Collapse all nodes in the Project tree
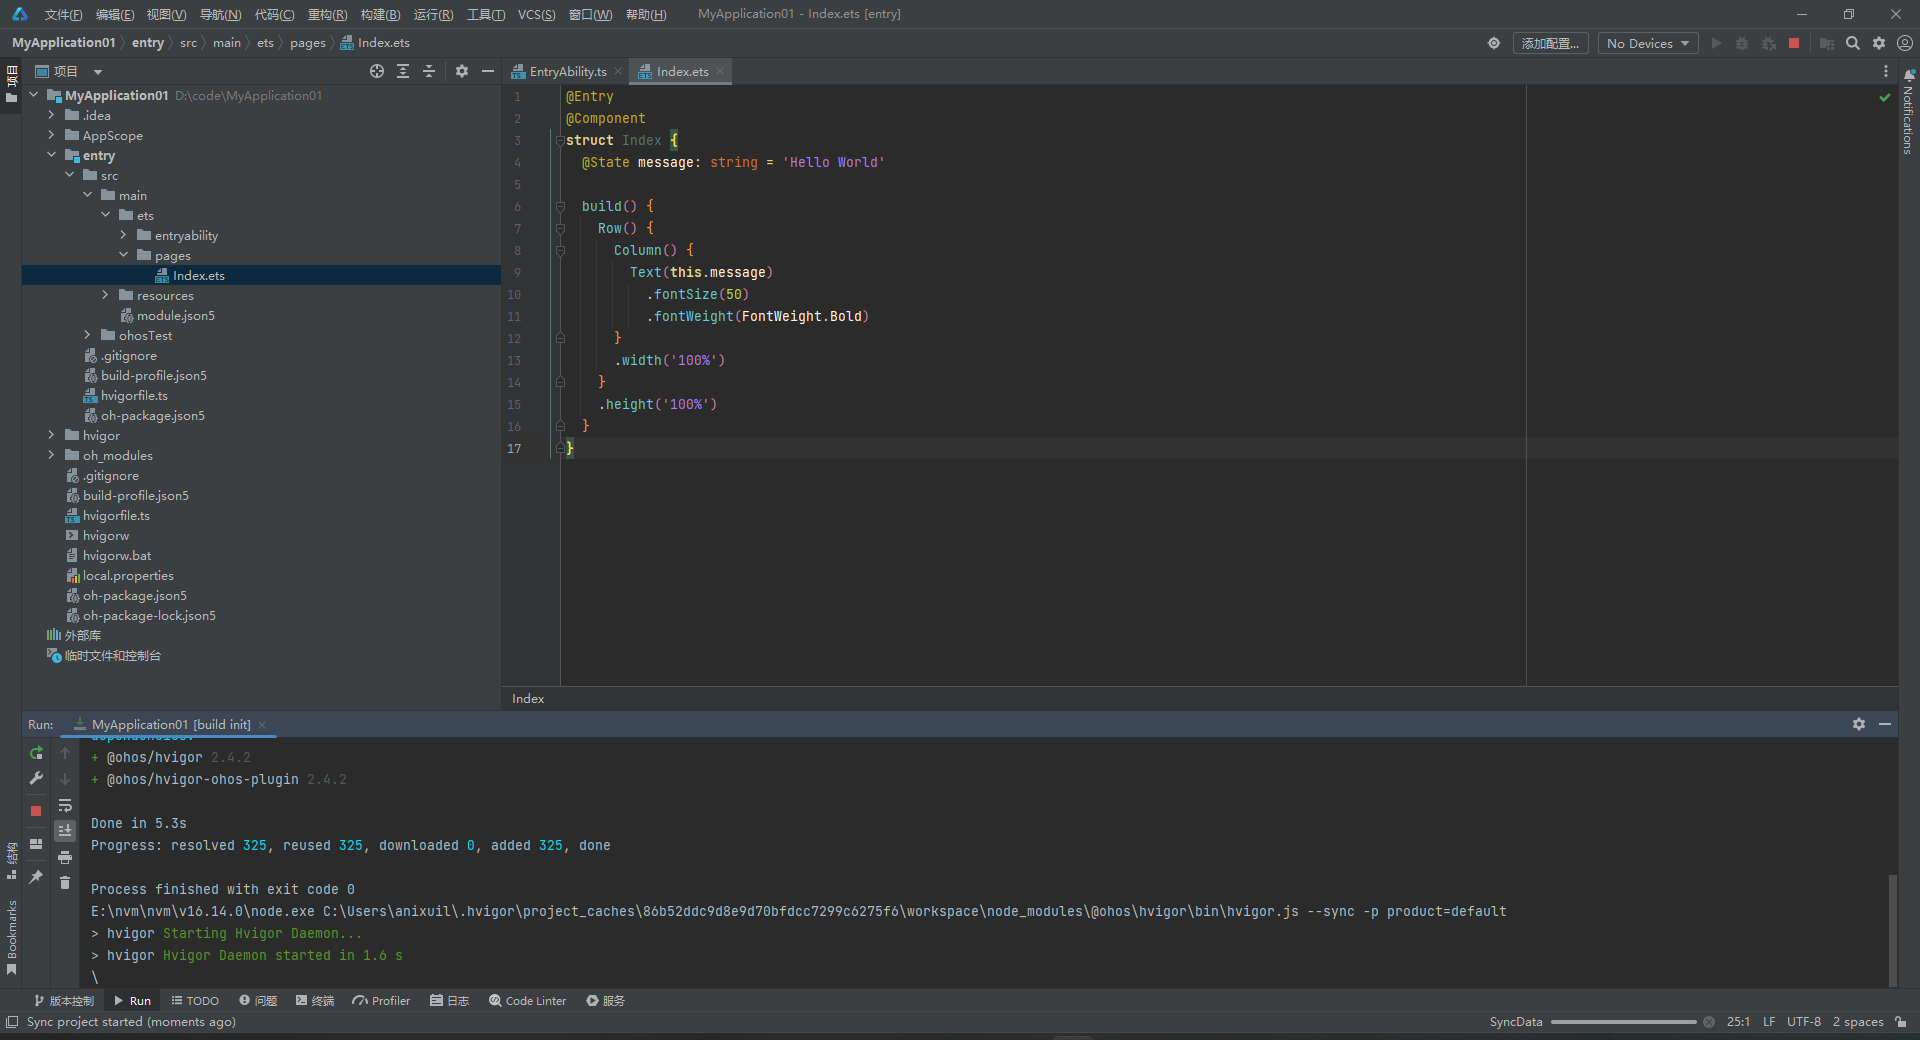Viewport: 1920px width, 1040px height. coord(429,71)
